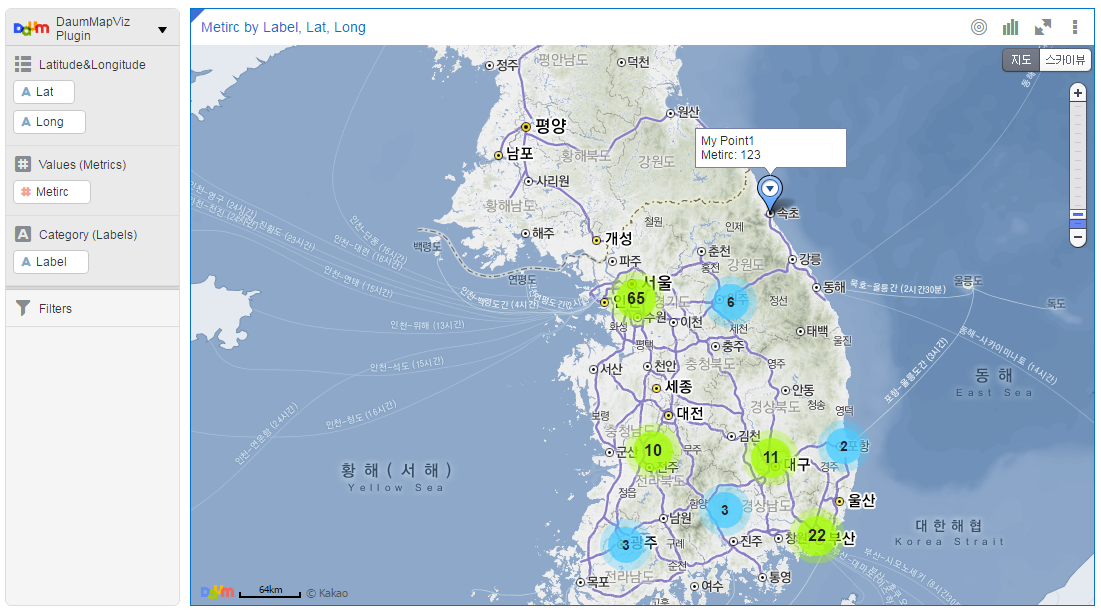Select the Latitude&Longitude list icon
Screen dimensions: 1101x610
pos(22,64)
